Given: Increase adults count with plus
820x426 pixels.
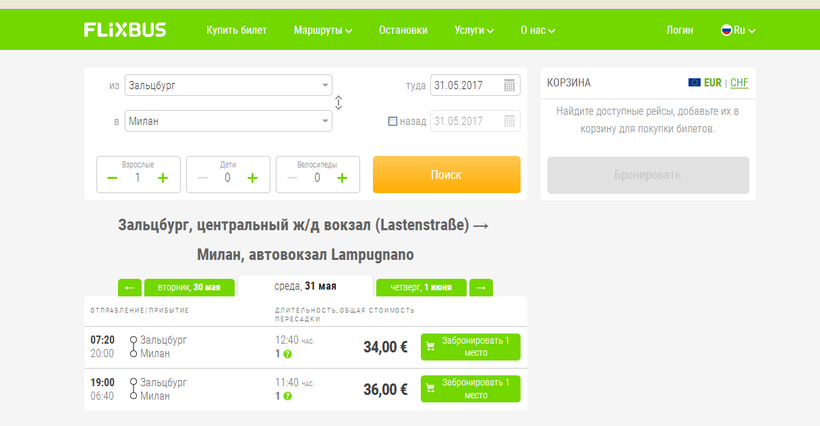Looking at the screenshot, I should coord(163,178).
